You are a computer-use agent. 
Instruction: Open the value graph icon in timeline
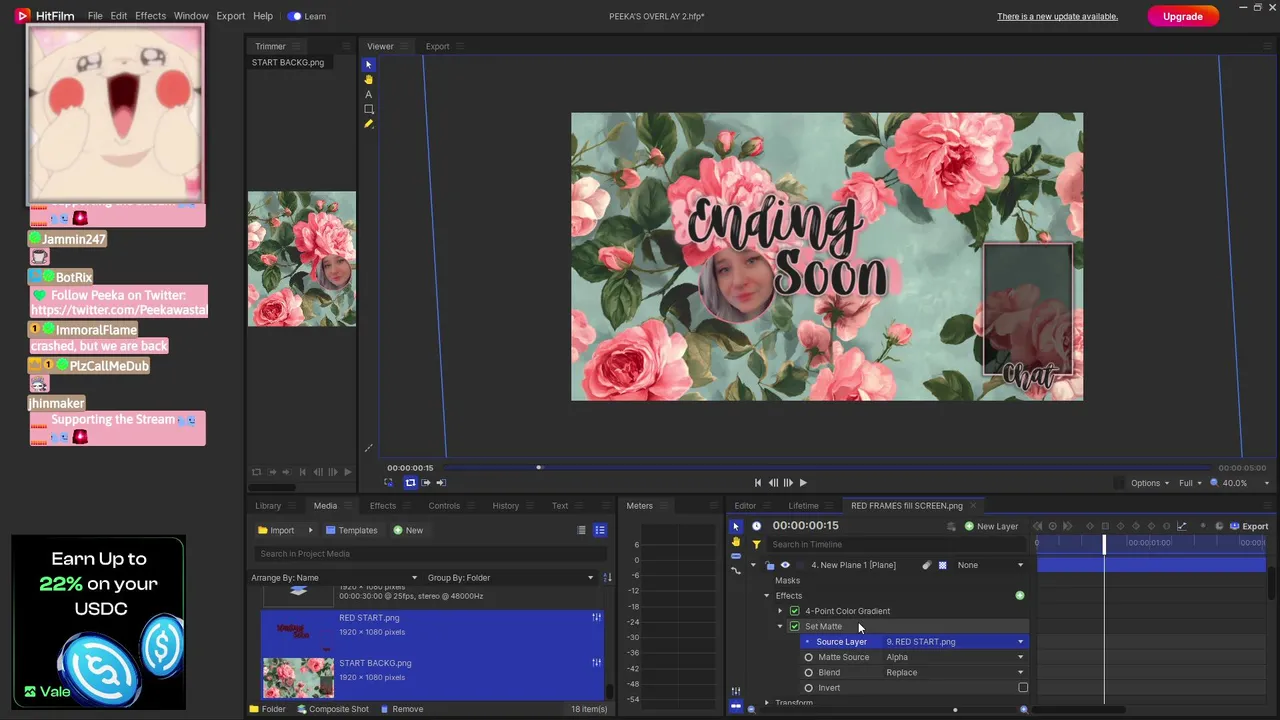[x=1182, y=526]
